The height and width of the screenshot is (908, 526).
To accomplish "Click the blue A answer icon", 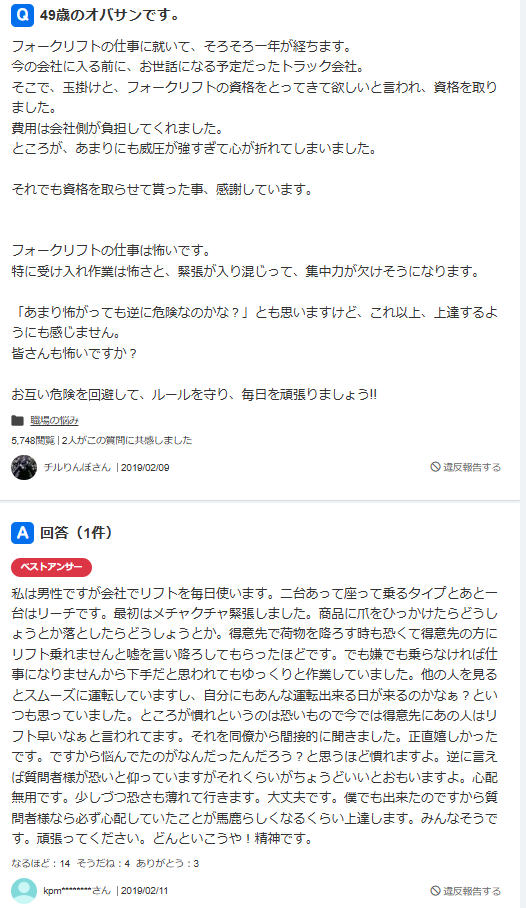I will pyautogui.click(x=23, y=532).
